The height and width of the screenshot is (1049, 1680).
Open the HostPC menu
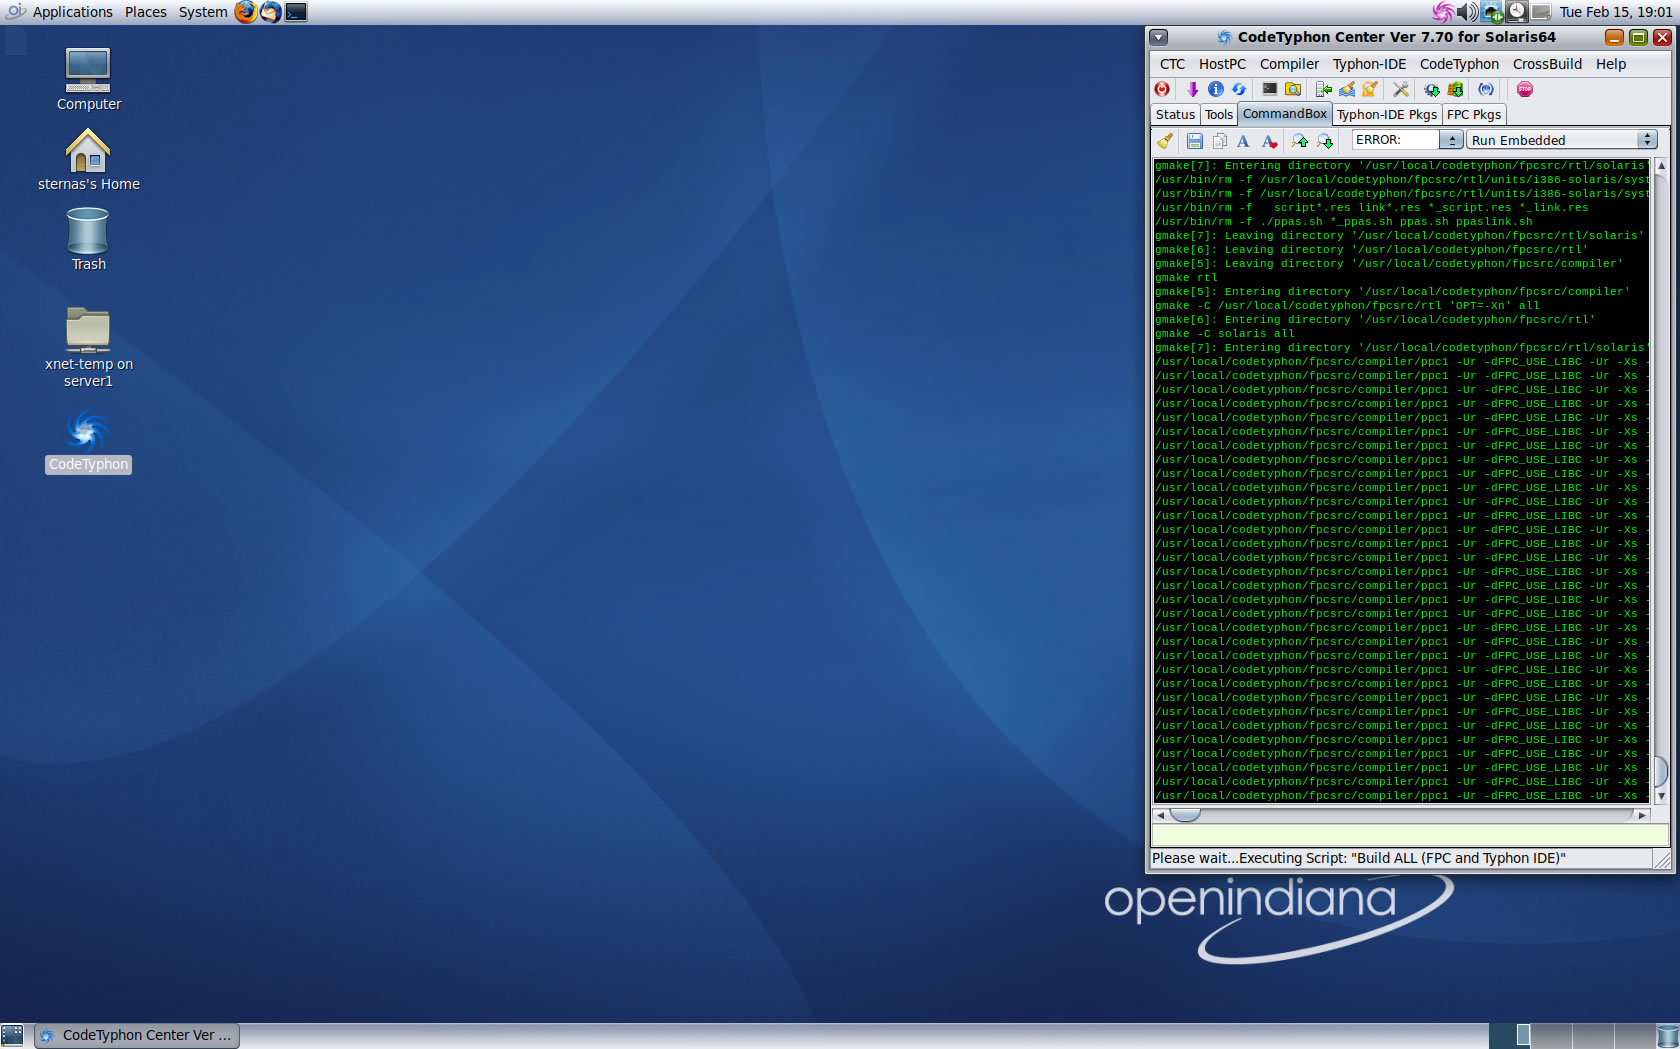tap(1222, 64)
